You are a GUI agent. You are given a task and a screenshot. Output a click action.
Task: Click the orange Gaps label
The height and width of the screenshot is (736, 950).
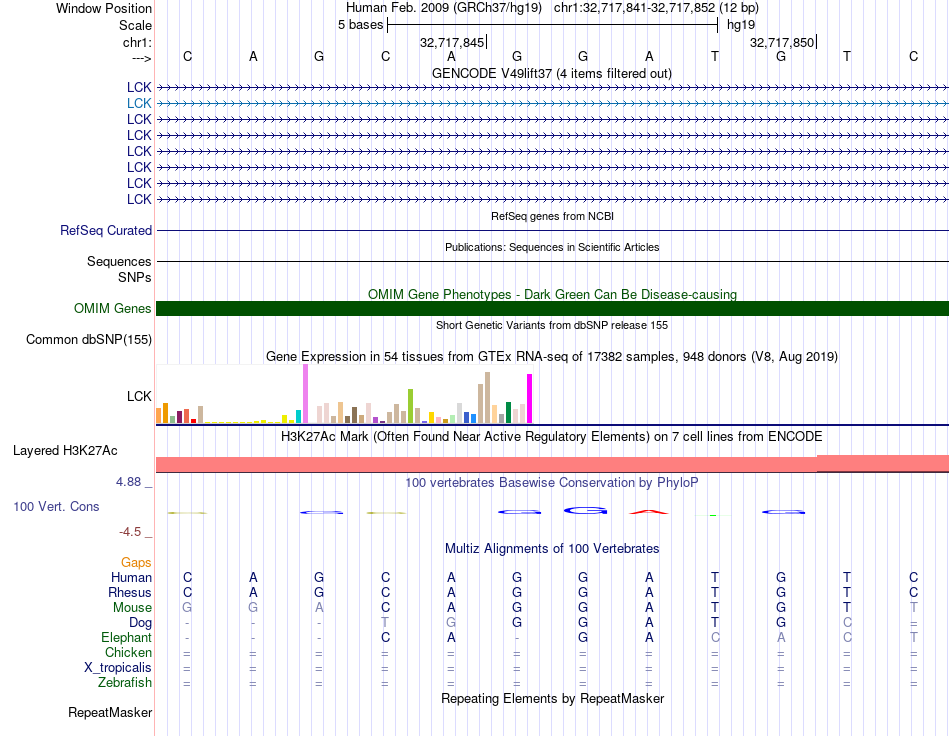pos(136,563)
